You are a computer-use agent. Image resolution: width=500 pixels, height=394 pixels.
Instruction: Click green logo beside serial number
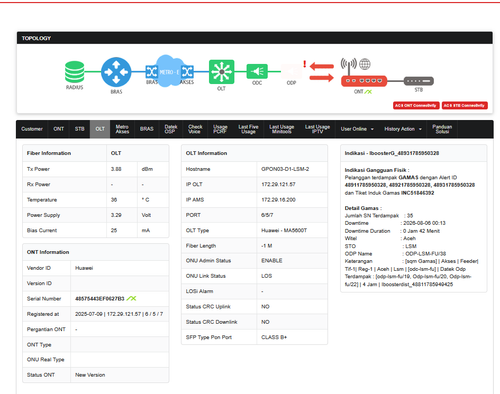[x=131, y=298]
